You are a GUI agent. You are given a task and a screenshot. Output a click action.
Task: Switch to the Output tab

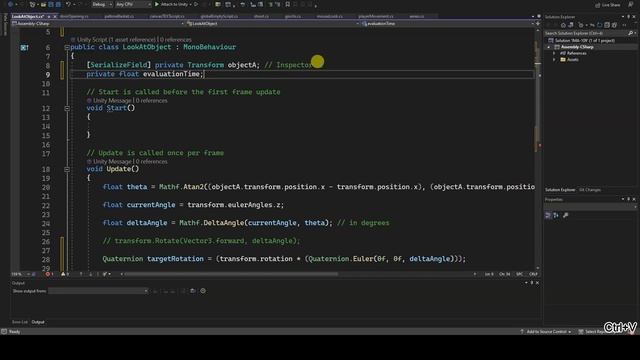tap(38, 322)
